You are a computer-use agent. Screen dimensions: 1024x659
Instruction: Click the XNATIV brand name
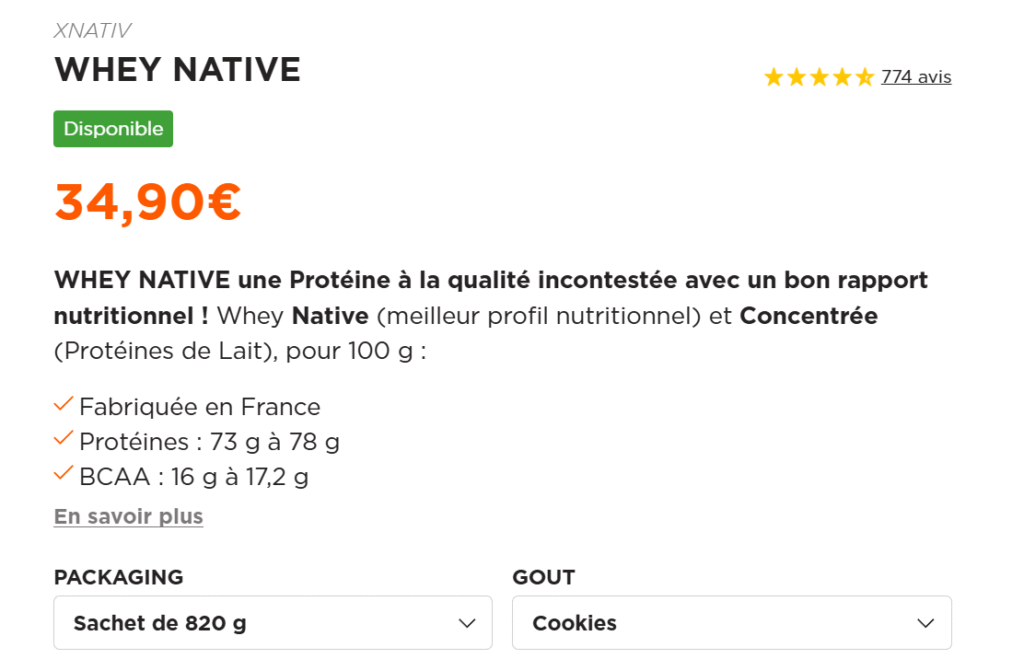(x=92, y=30)
